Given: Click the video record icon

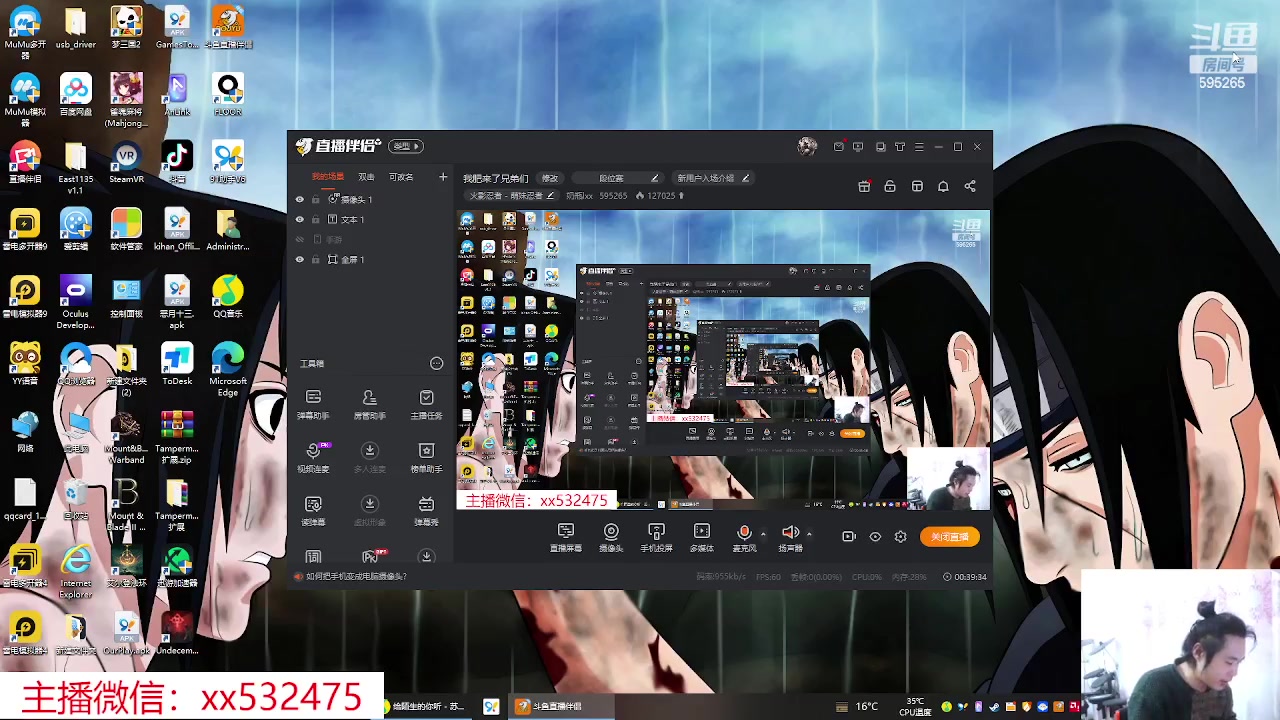Looking at the screenshot, I should [x=849, y=537].
